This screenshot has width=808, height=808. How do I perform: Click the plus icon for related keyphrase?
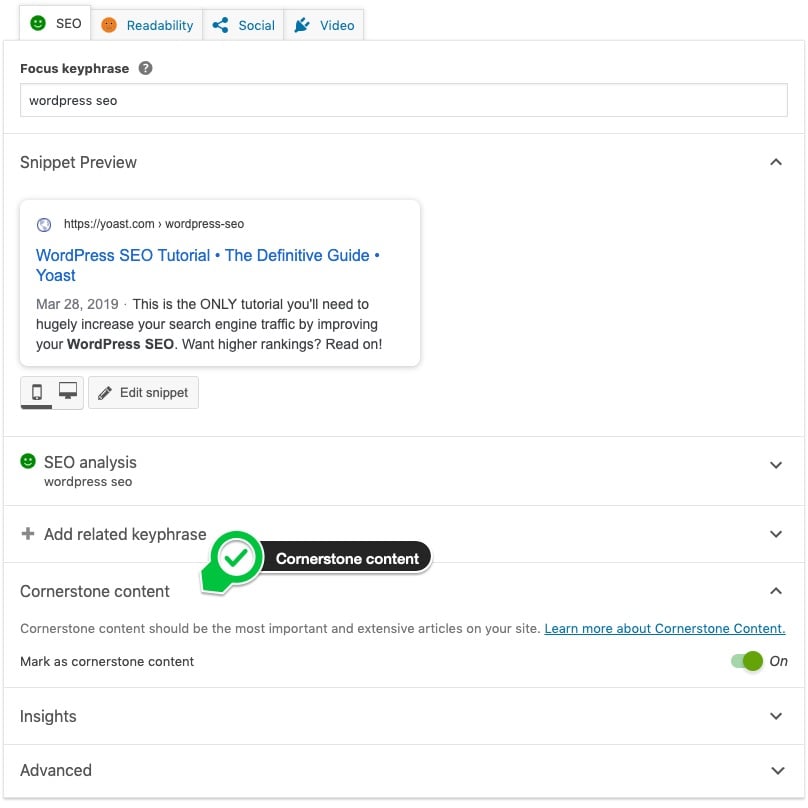(x=28, y=534)
